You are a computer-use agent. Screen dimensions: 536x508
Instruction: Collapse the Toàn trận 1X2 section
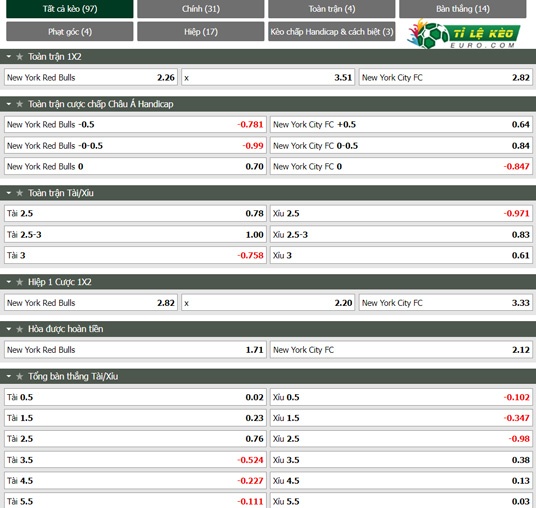point(9,57)
